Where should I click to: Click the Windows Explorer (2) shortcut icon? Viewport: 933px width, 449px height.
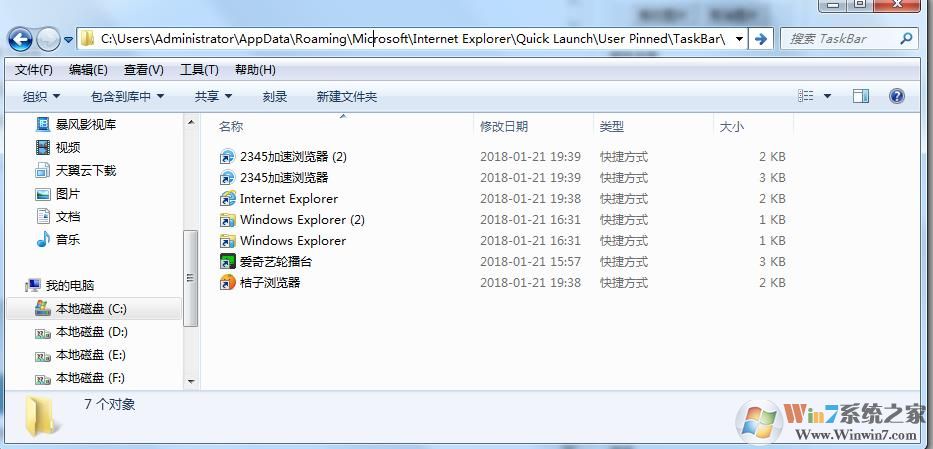point(227,220)
